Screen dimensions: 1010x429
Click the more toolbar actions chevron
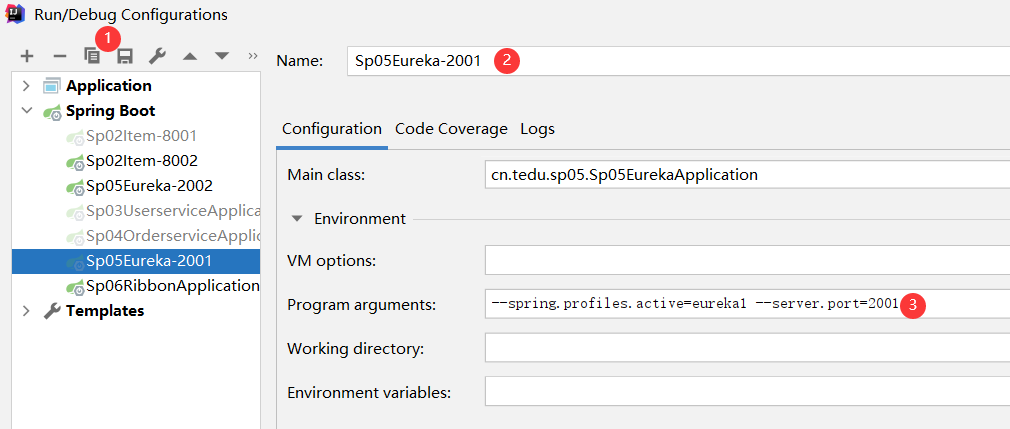pyautogui.click(x=253, y=56)
